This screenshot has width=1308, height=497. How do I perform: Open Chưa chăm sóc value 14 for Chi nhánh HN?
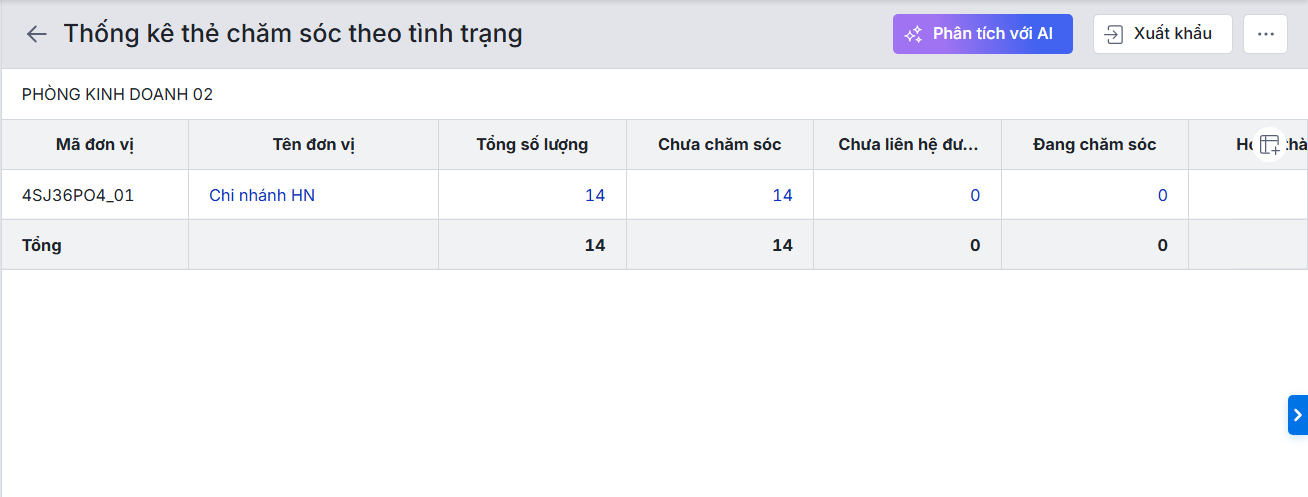[782, 195]
